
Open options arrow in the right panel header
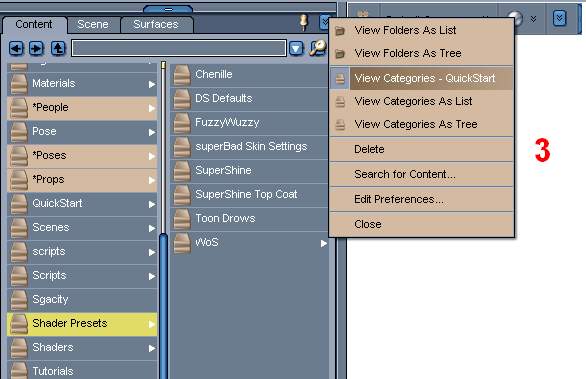click(559, 18)
